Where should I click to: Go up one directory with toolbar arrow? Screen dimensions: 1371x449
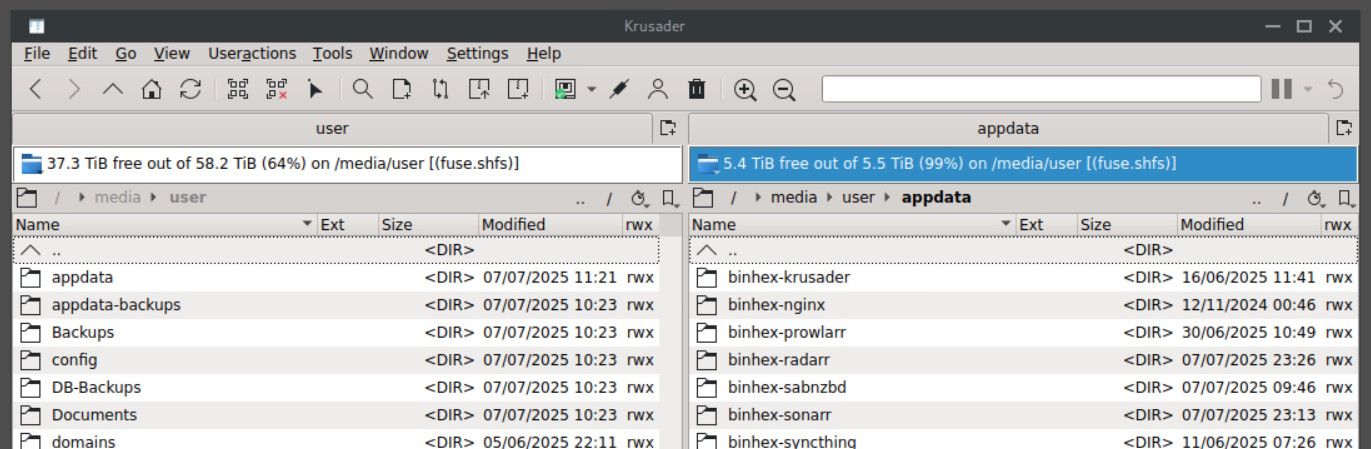pyautogui.click(x=112, y=90)
